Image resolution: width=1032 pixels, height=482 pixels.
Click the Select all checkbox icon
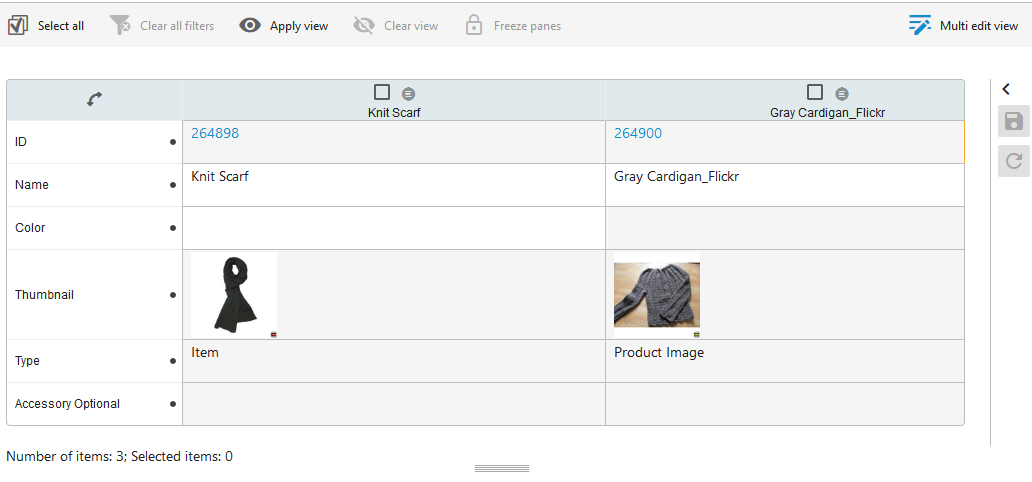pos(17,25)
